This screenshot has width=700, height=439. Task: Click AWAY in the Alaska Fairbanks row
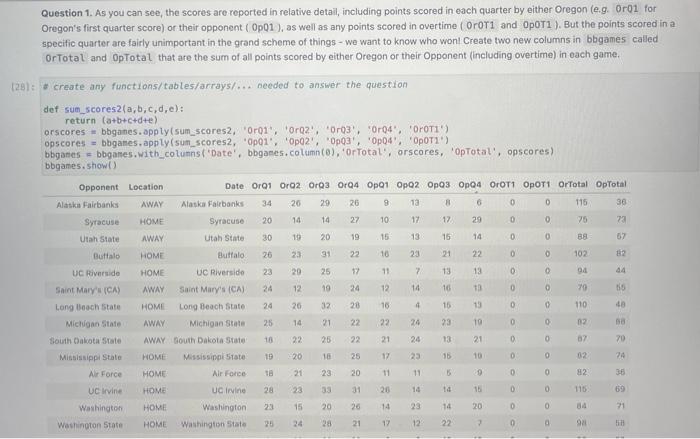[x=152, y=205]
